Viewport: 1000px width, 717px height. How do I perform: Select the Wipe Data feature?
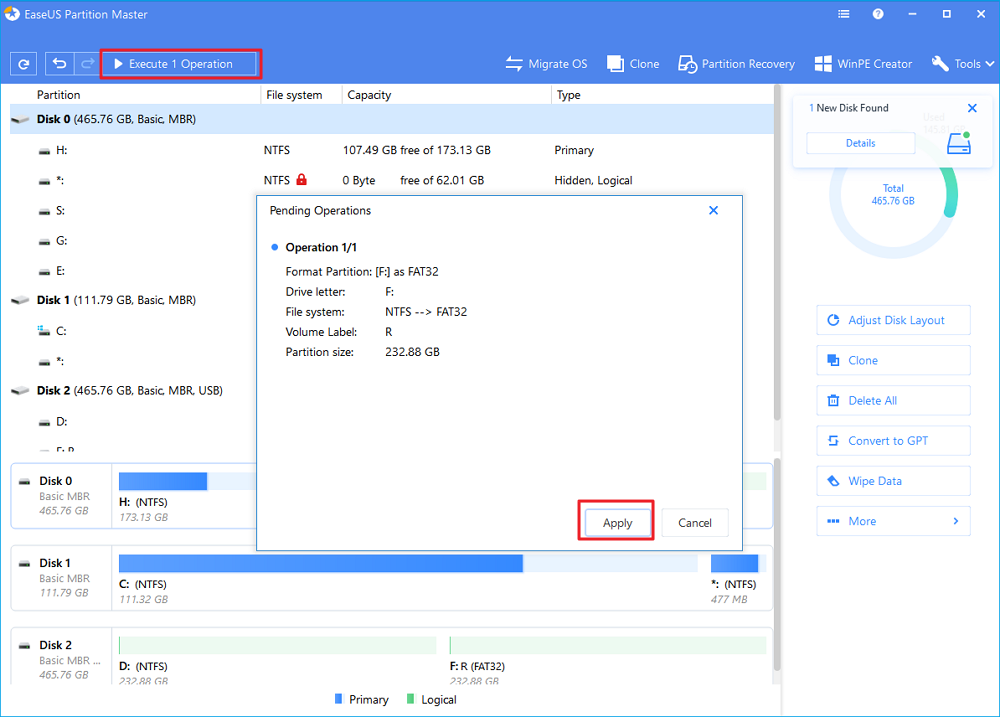click(x=892, y=480)
